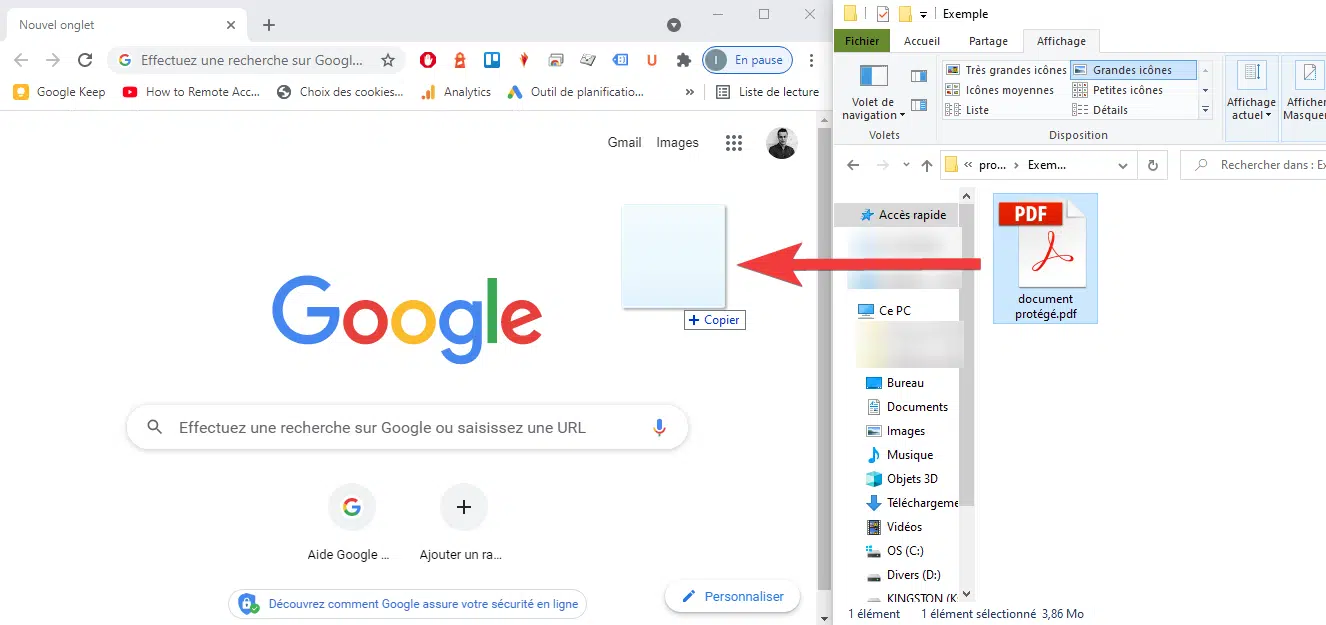Open the Volet de navigation dropdown

coord(874,92)
